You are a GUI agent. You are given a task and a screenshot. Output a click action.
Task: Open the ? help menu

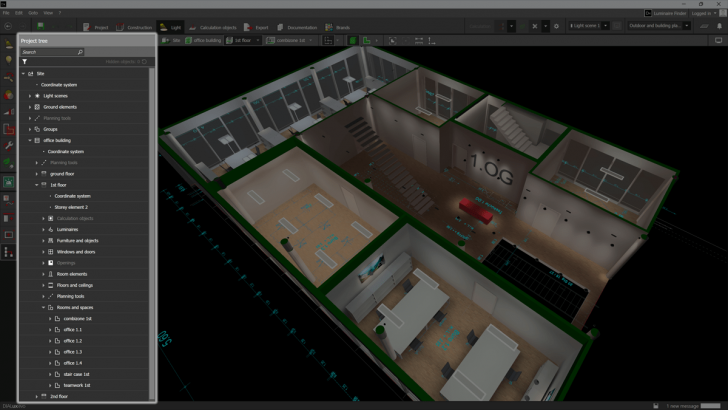[60, 13]
